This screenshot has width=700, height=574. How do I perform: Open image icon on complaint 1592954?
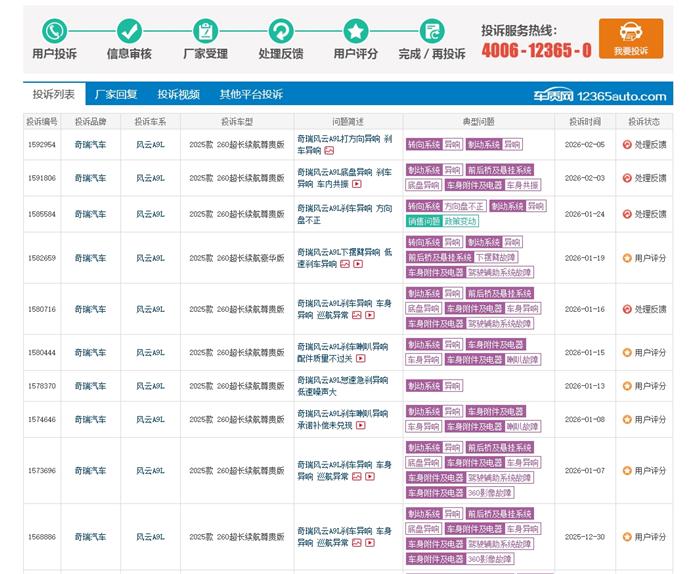point(328,150)
